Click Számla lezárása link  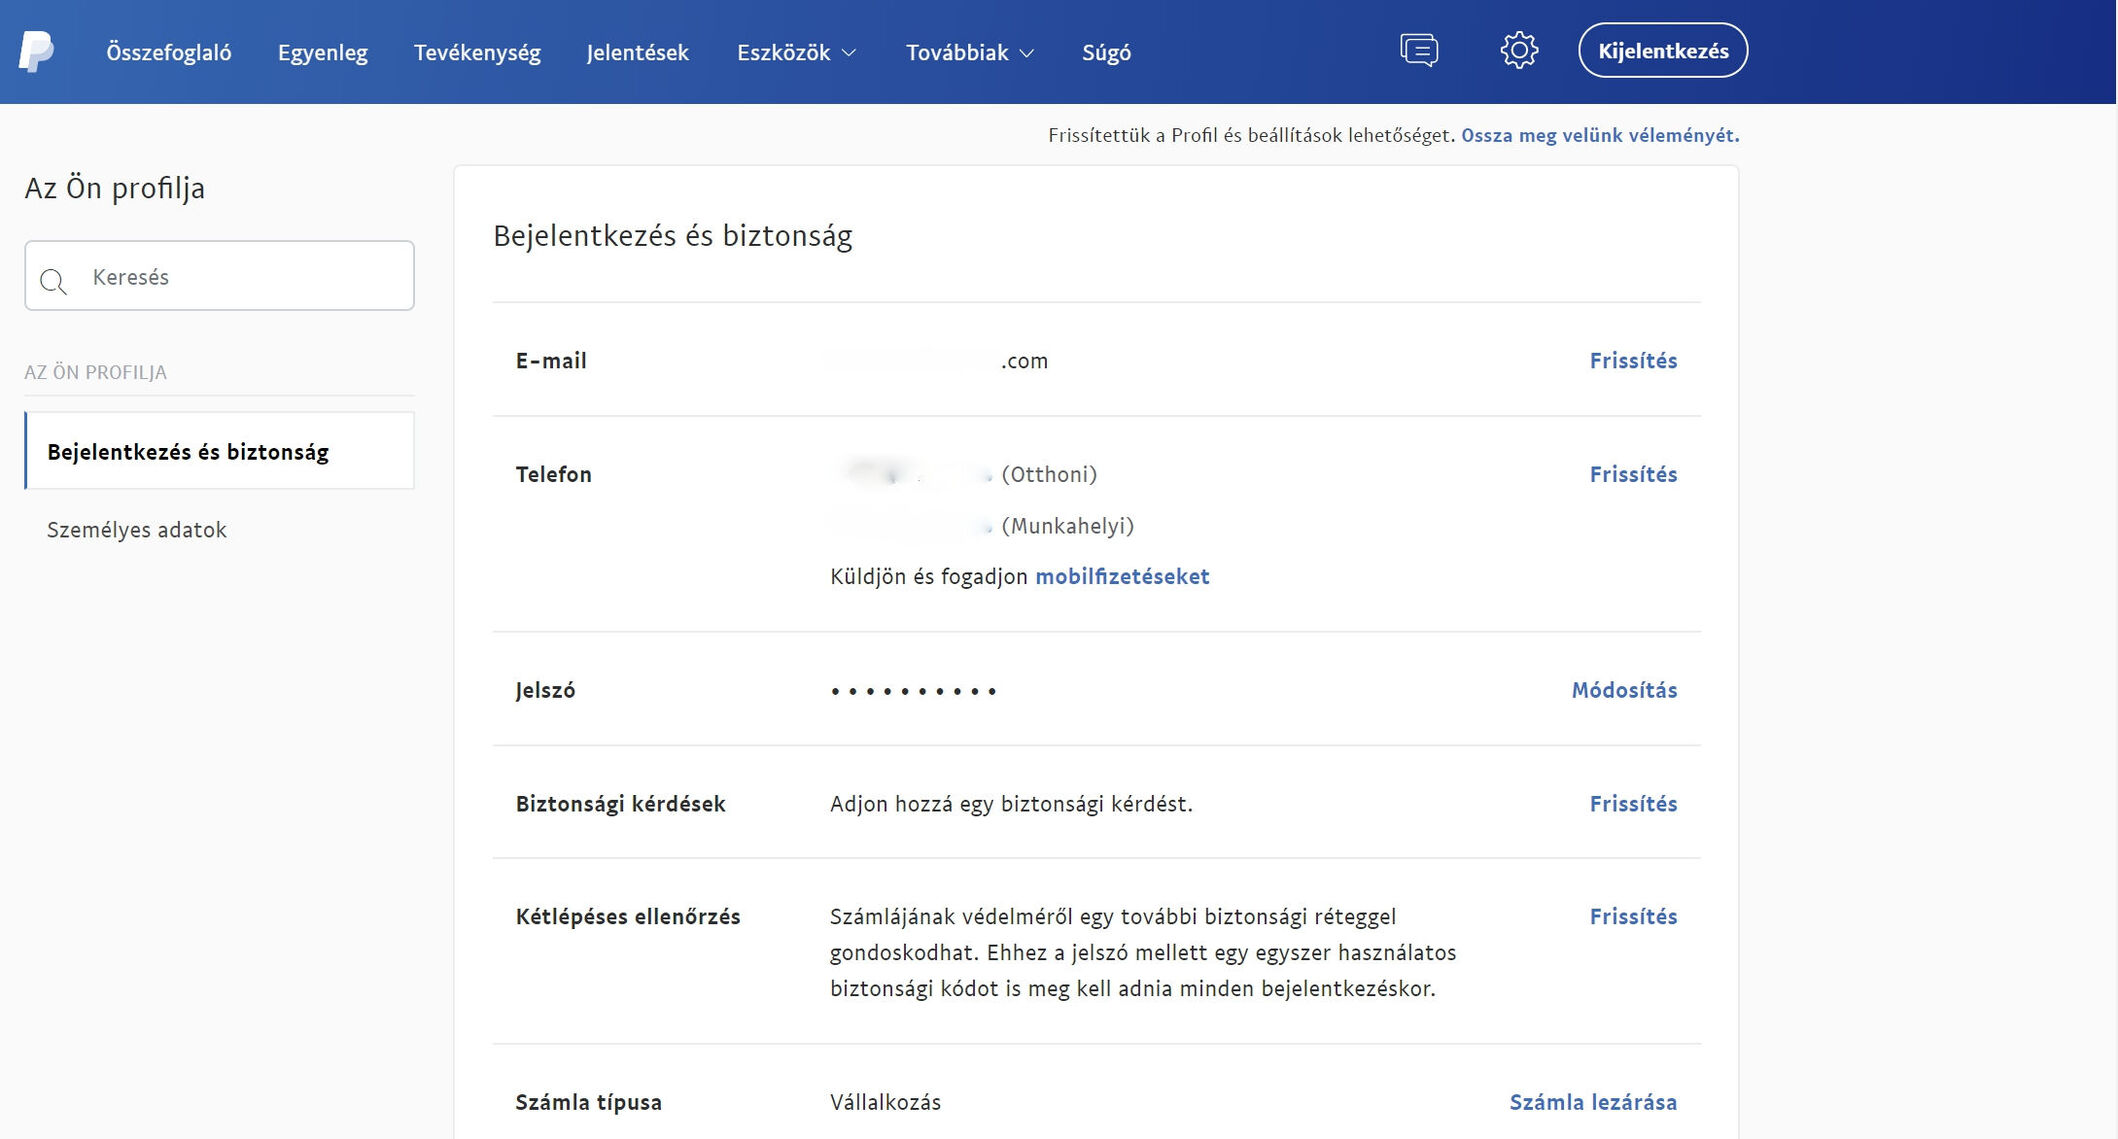click(1592, 1102)
